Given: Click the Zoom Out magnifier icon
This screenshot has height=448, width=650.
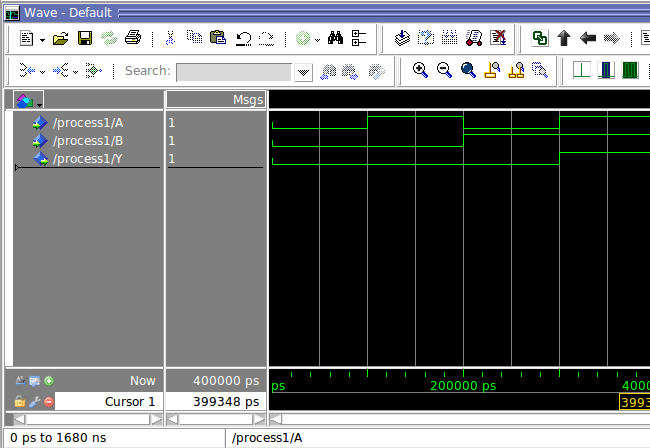Looking at the screenshot, I should (x=444, y=70).
